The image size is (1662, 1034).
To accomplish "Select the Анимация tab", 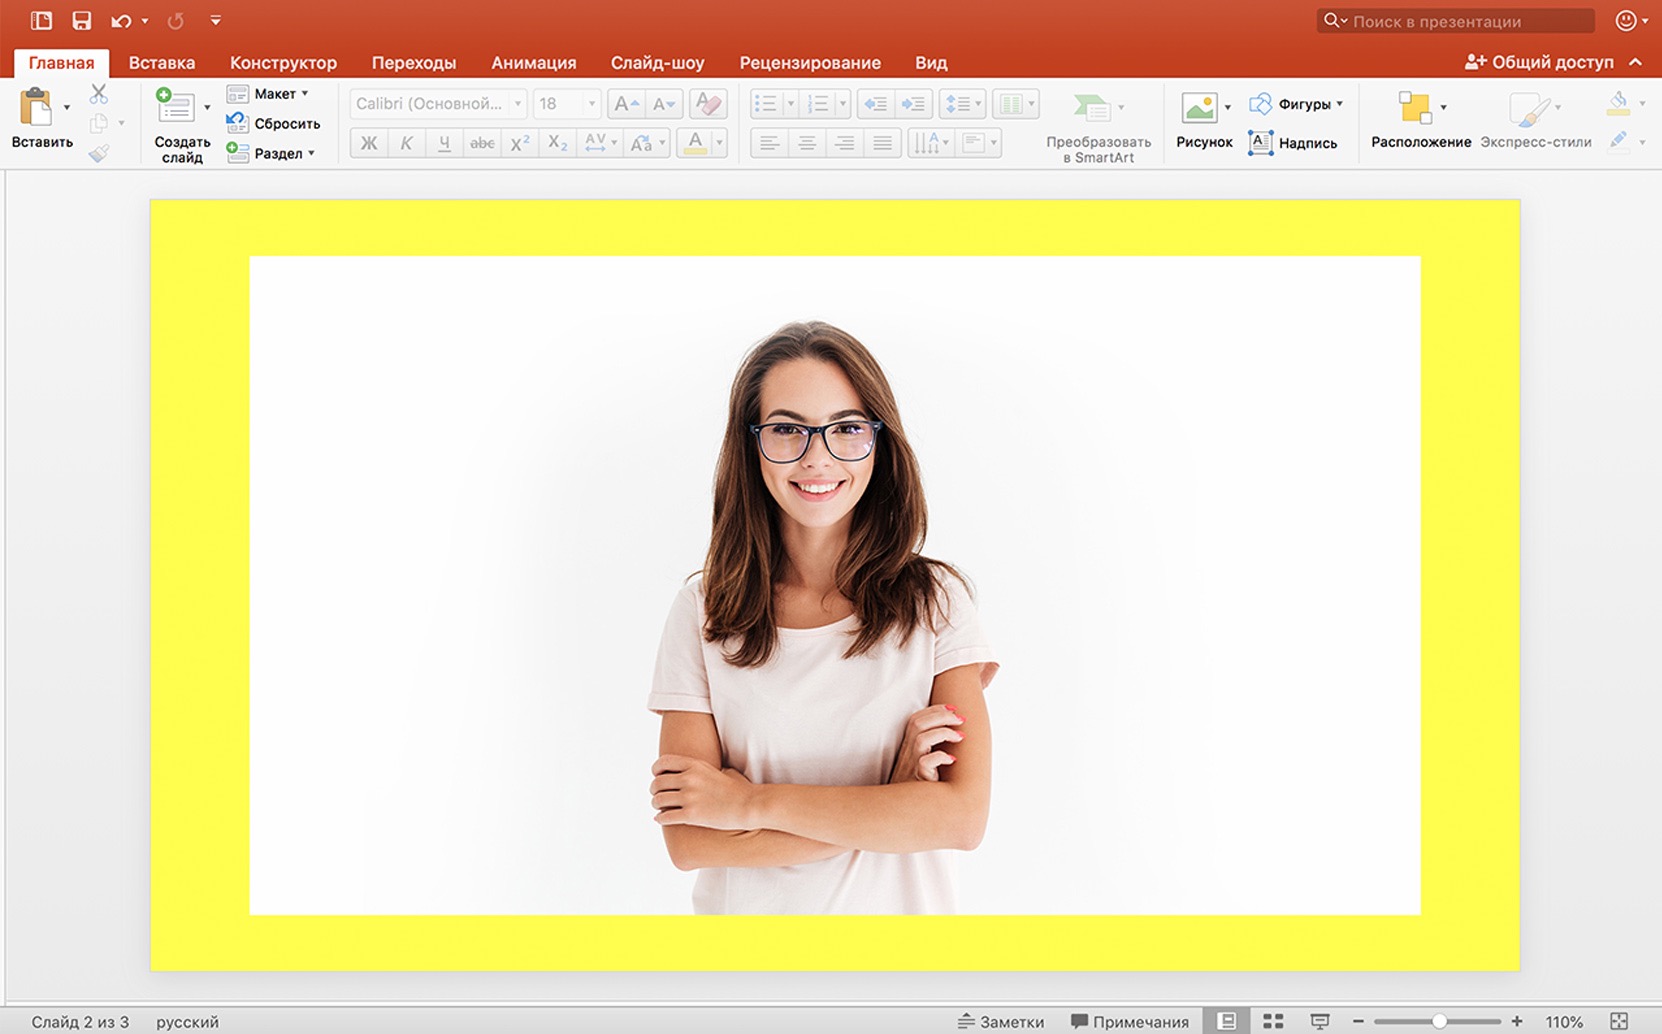I will tap(534, 62).
